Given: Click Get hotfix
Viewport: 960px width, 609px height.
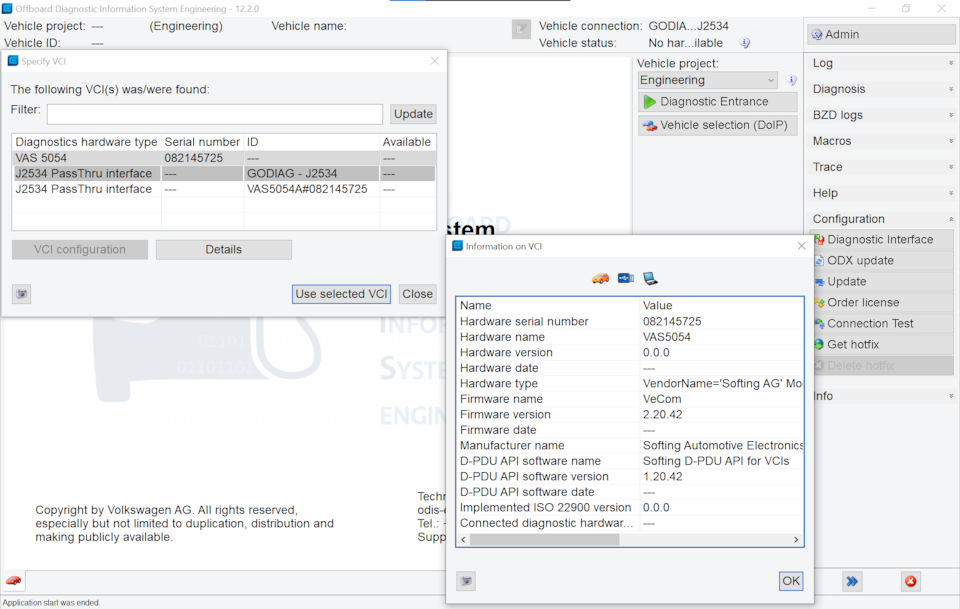Looking at the screenshot, I should (x=881, y=345).
